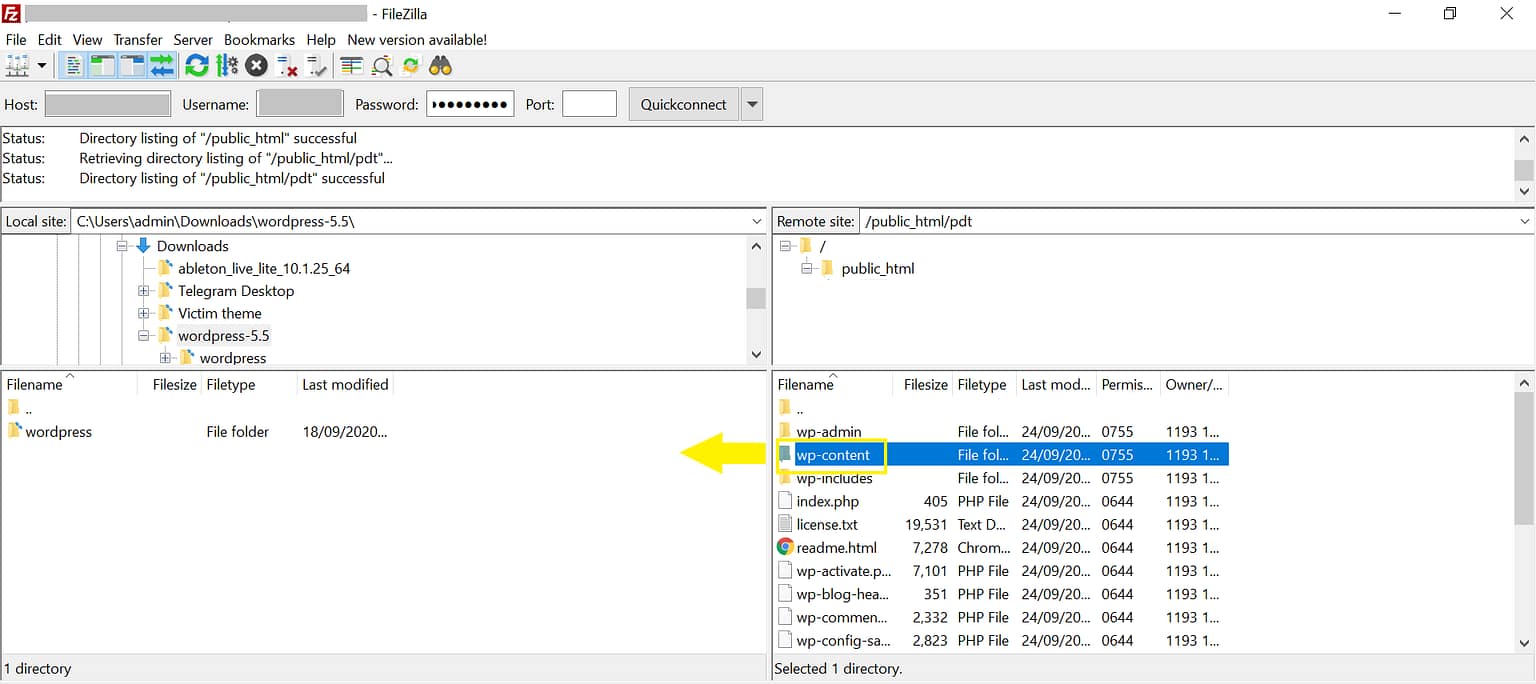
Task: Click the New version available! link
Action: pyautogui.click(x=417, y=40)
